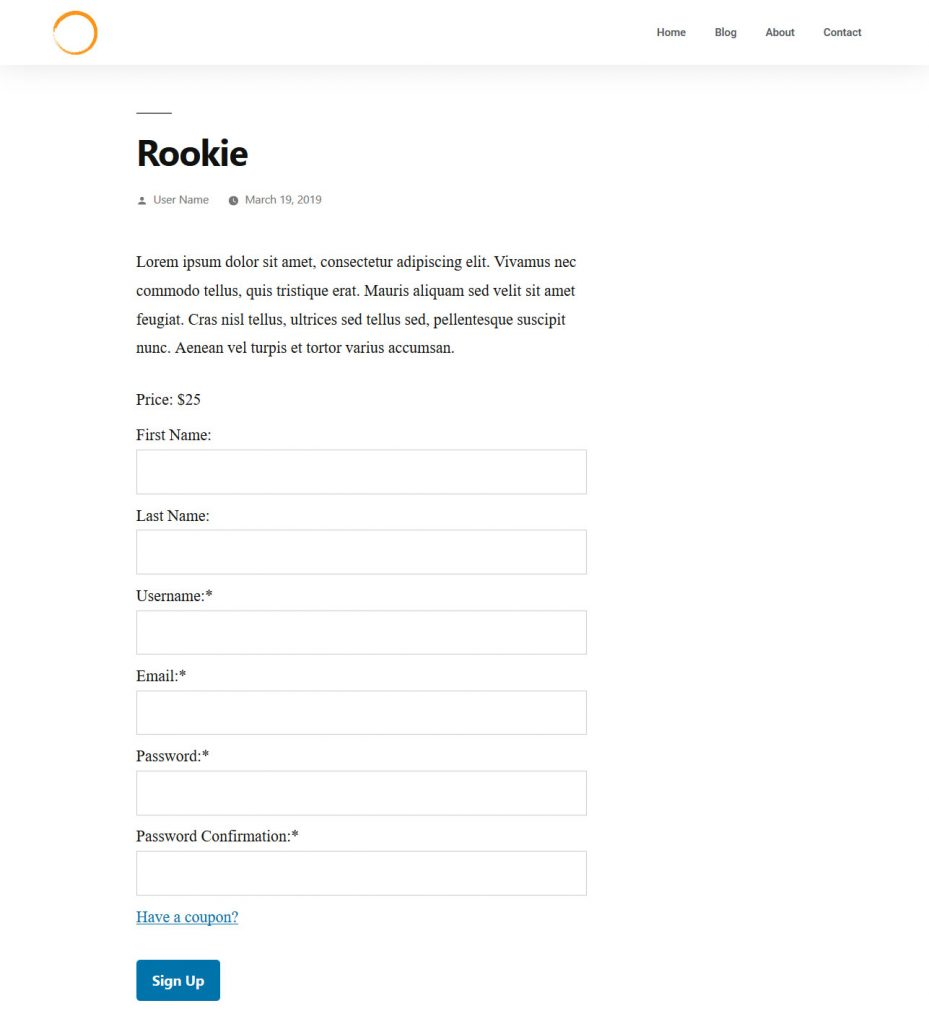Click the clock icon beside the date
This screenshot has height=1024, width=929.
(234, 201)
